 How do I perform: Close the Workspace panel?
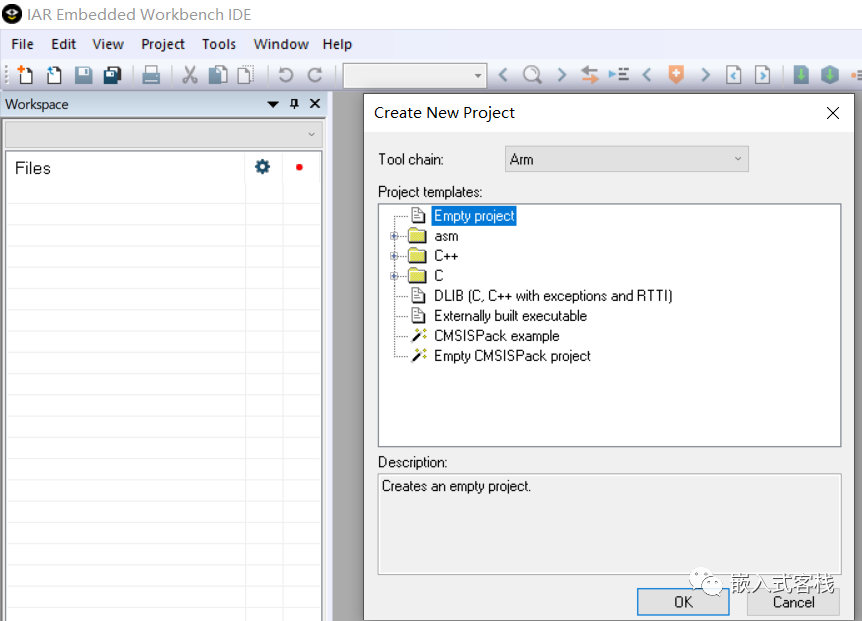[315, 103]
